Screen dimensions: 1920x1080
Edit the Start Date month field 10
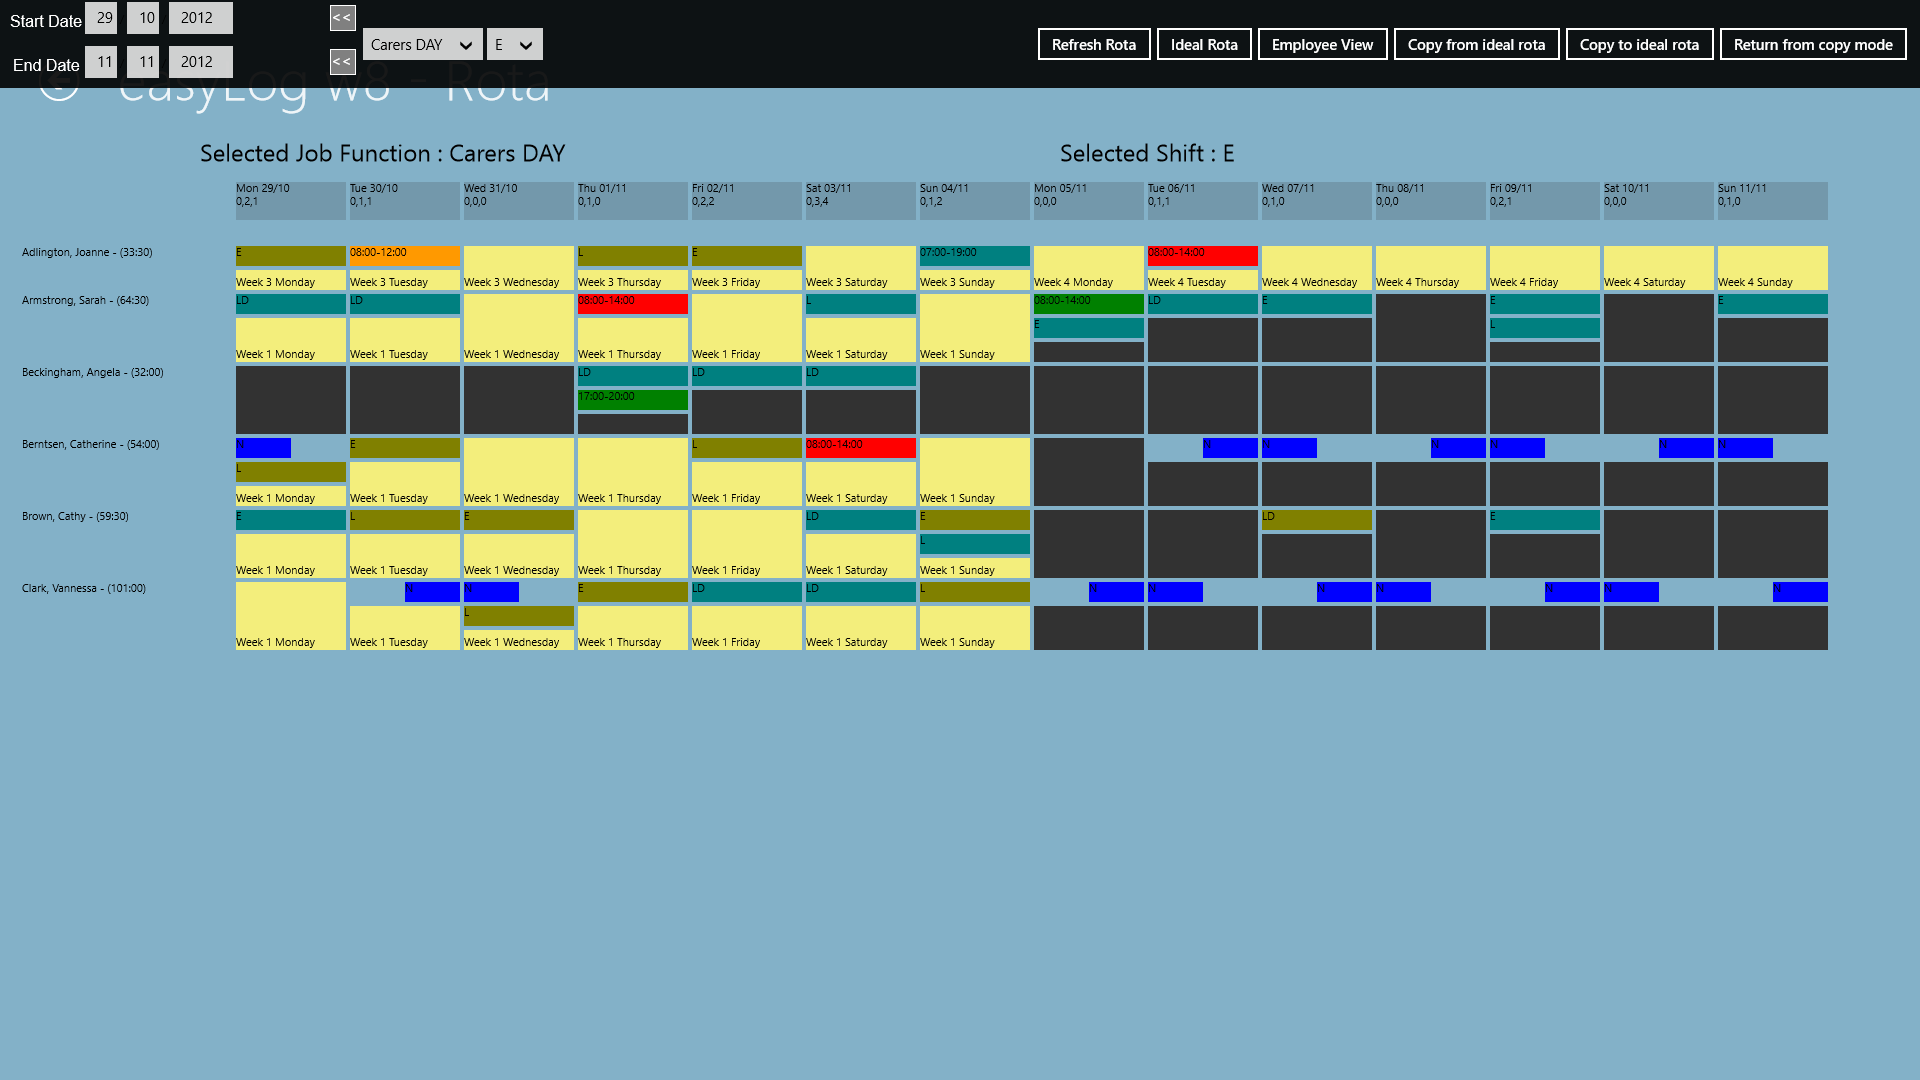pos(143,18)
